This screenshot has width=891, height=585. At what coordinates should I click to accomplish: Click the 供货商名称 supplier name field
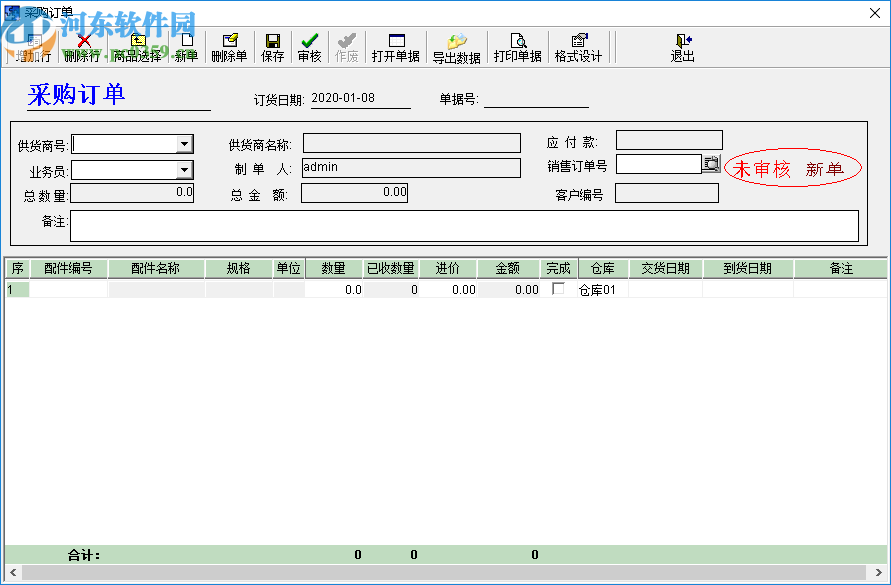tap(412, 143)
